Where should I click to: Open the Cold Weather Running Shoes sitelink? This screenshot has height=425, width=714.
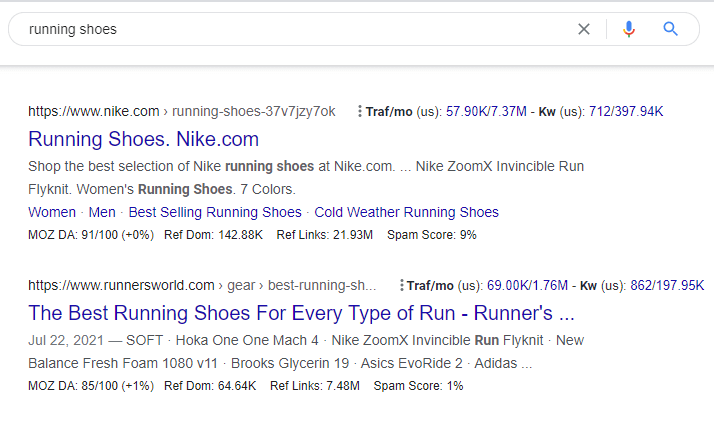point(406,212)
